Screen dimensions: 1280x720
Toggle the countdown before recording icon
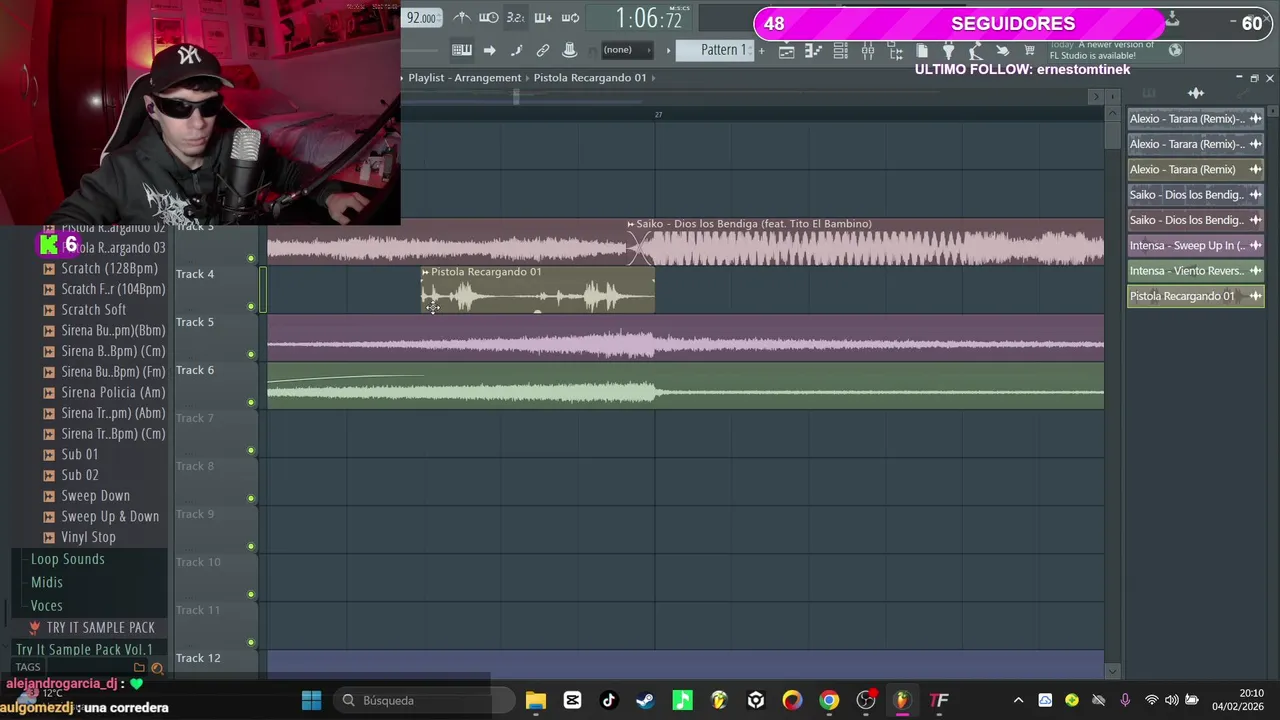(515, 17)
